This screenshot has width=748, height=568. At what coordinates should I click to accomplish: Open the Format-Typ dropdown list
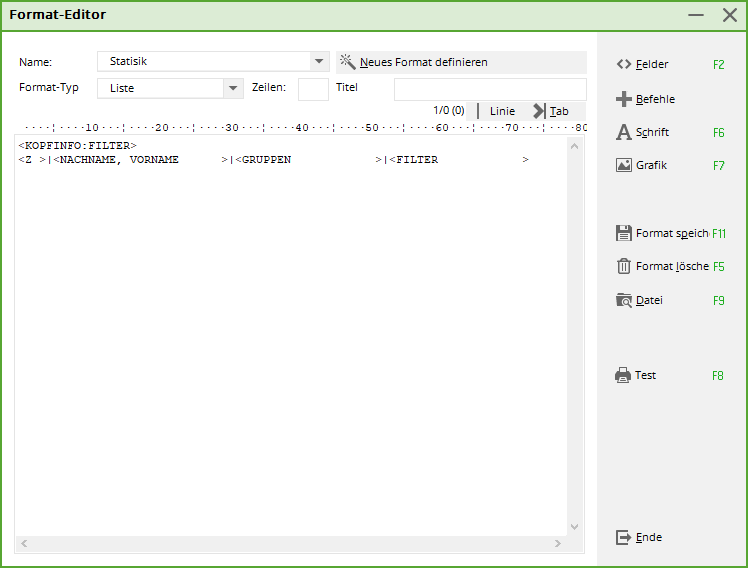point(234,88)
